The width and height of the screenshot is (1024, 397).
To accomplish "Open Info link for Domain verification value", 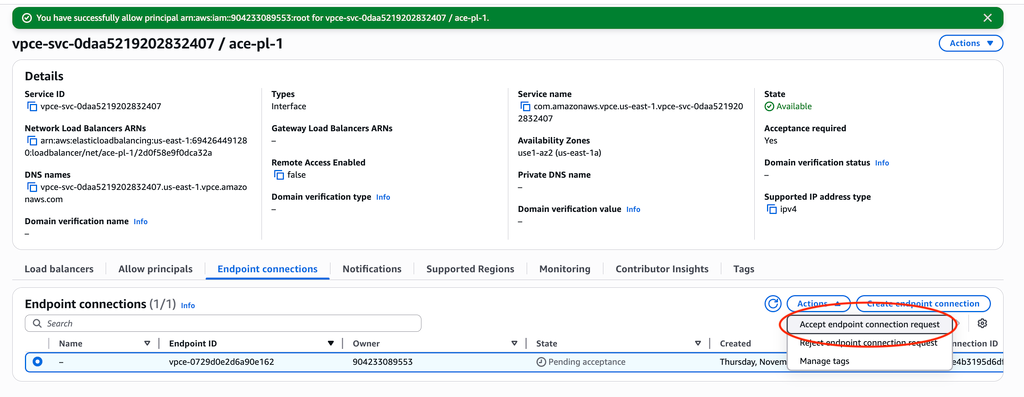I will [x=633, y=210].
